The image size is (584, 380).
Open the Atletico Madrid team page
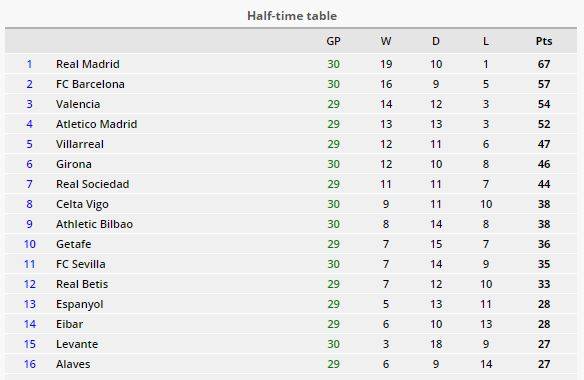[96, 124]
